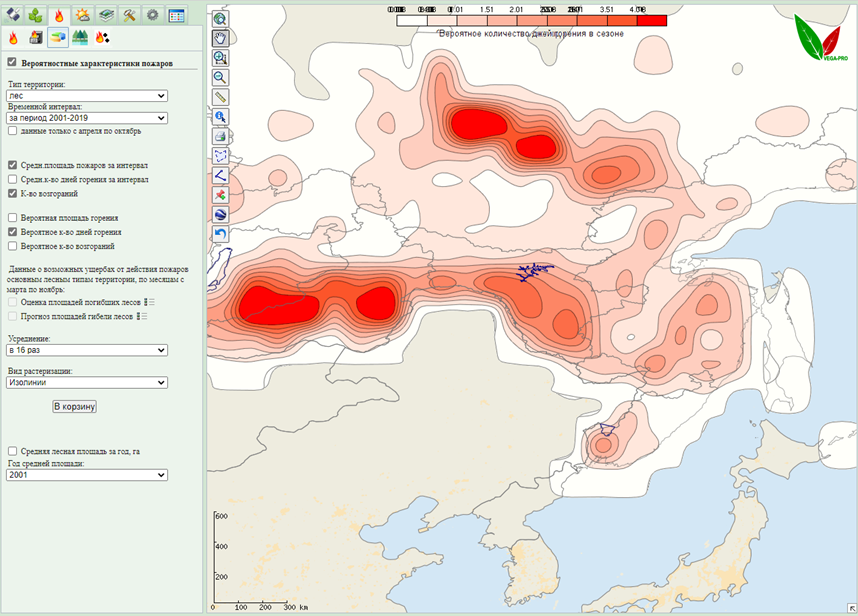
Task: Enable 'данные только с апреля по октябрь' checkbox
Action: pos(12,130)
